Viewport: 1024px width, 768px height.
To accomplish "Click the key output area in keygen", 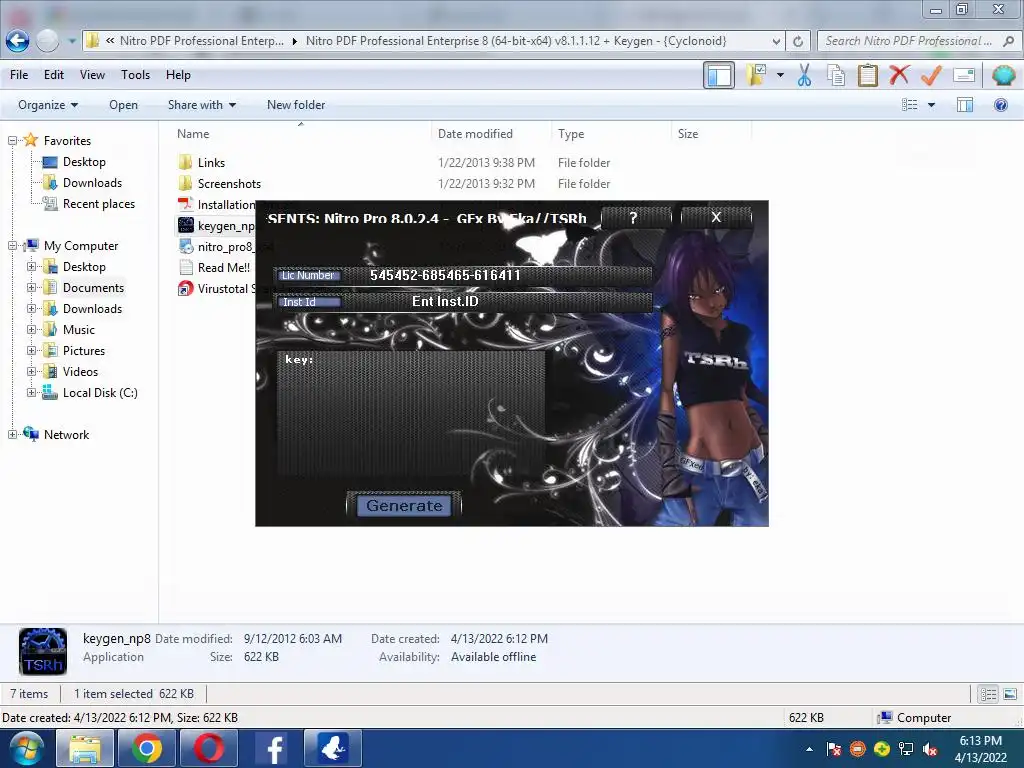I will tap(411, 415).
